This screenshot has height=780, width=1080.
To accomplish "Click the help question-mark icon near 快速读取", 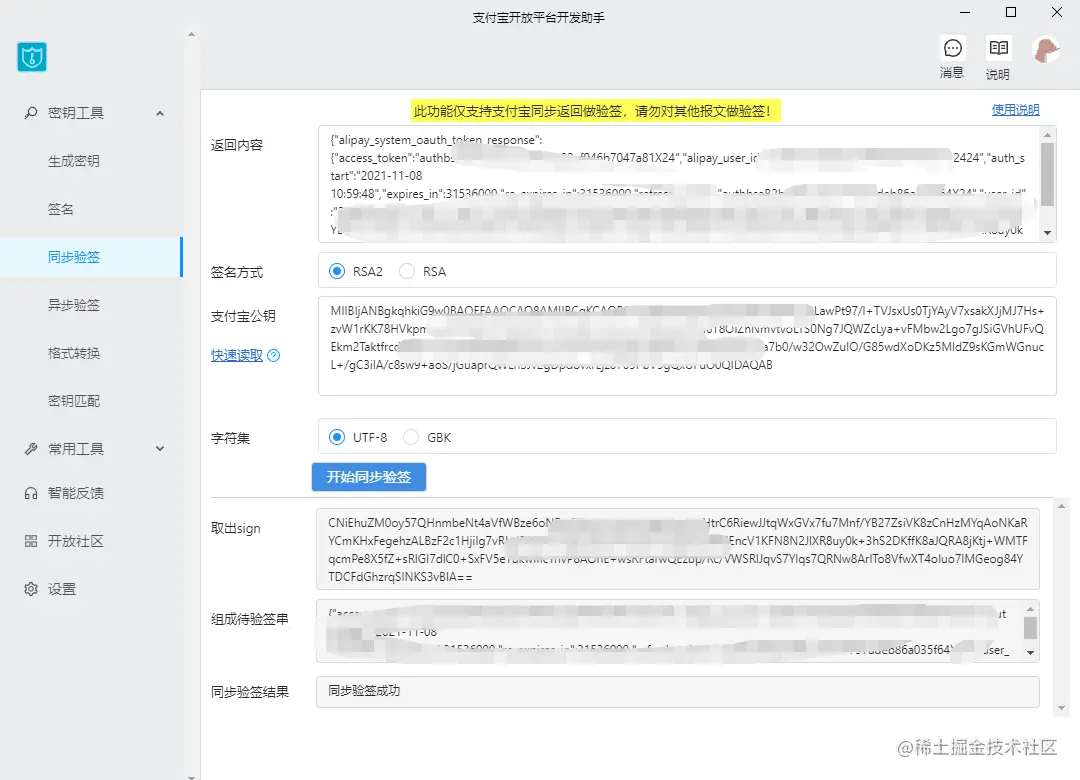I will coord(273,356).
